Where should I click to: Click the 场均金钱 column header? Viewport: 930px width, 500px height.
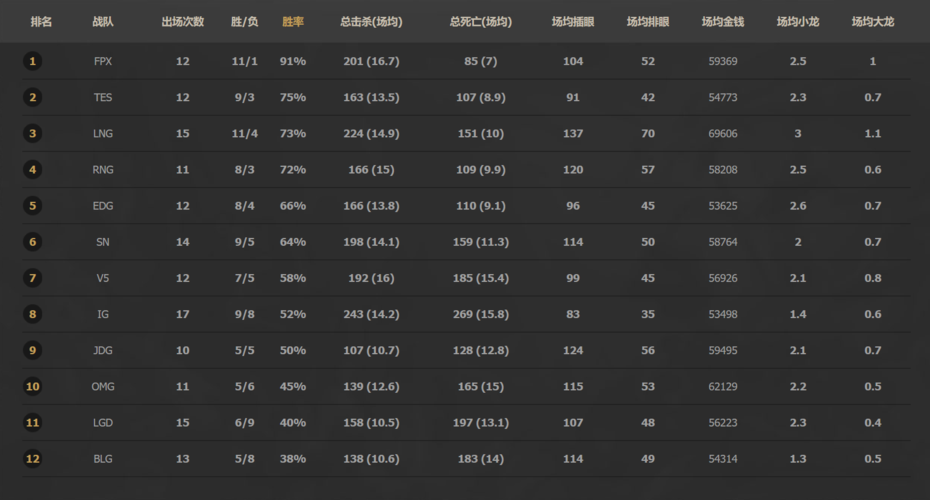tap(723, 22)
